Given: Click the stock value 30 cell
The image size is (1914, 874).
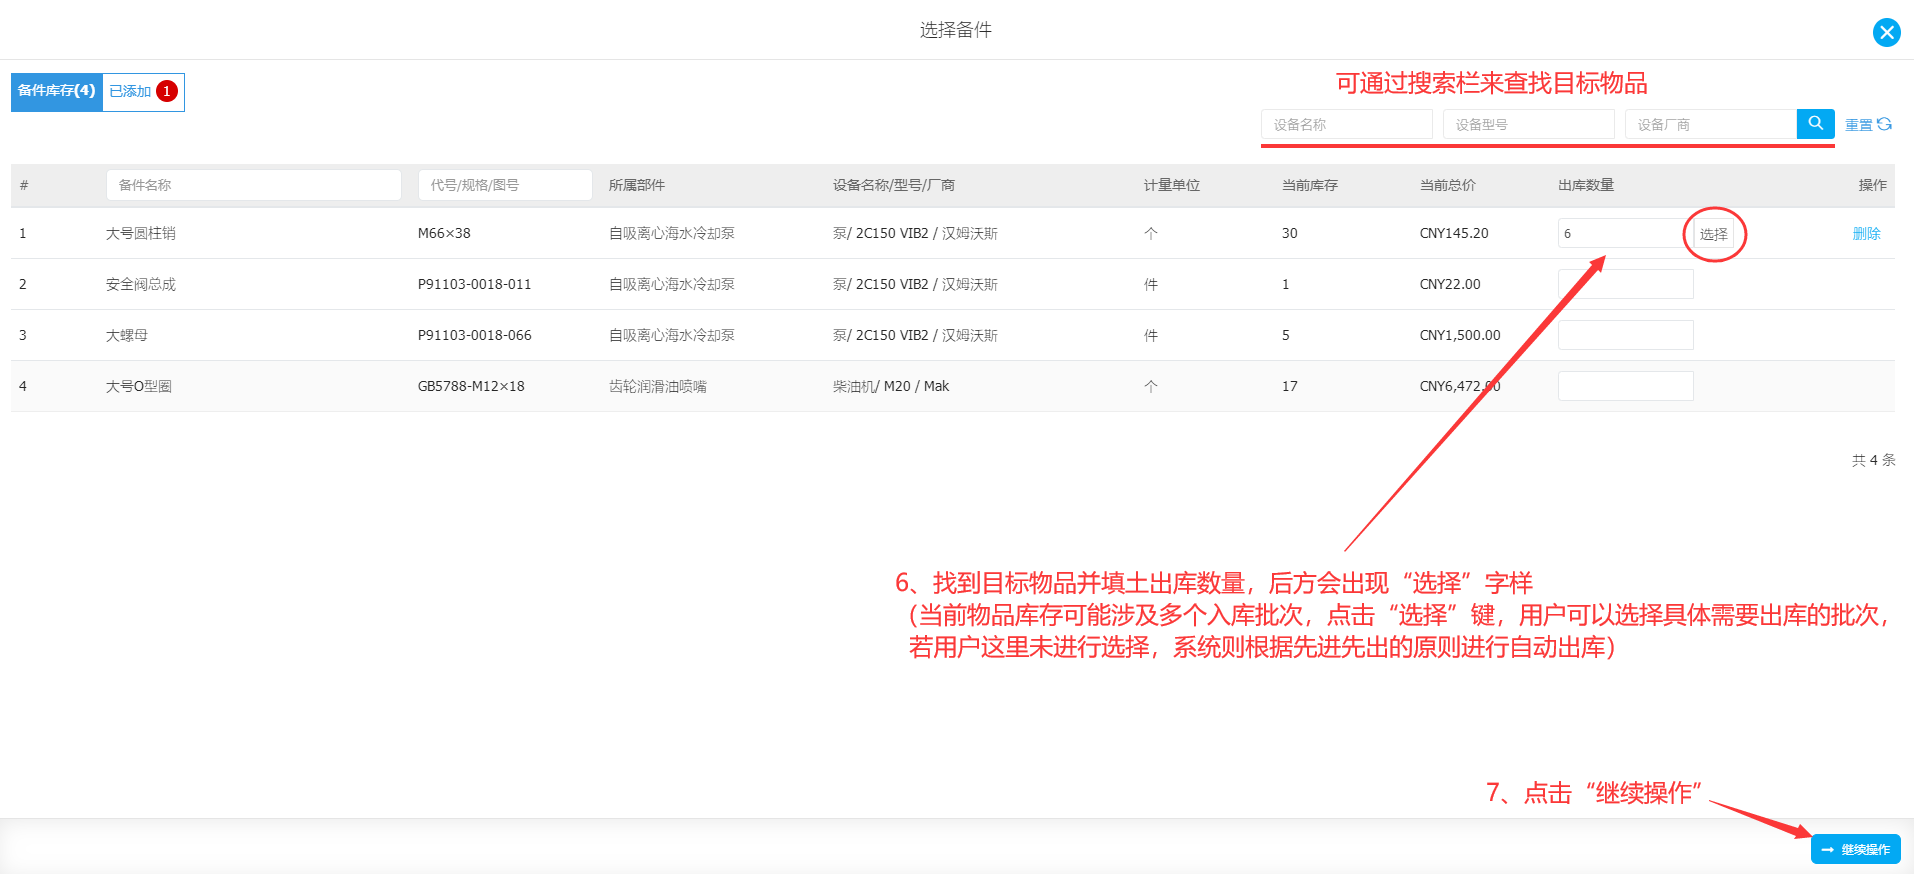Looking at the screenshot, I should point(1290,233).
